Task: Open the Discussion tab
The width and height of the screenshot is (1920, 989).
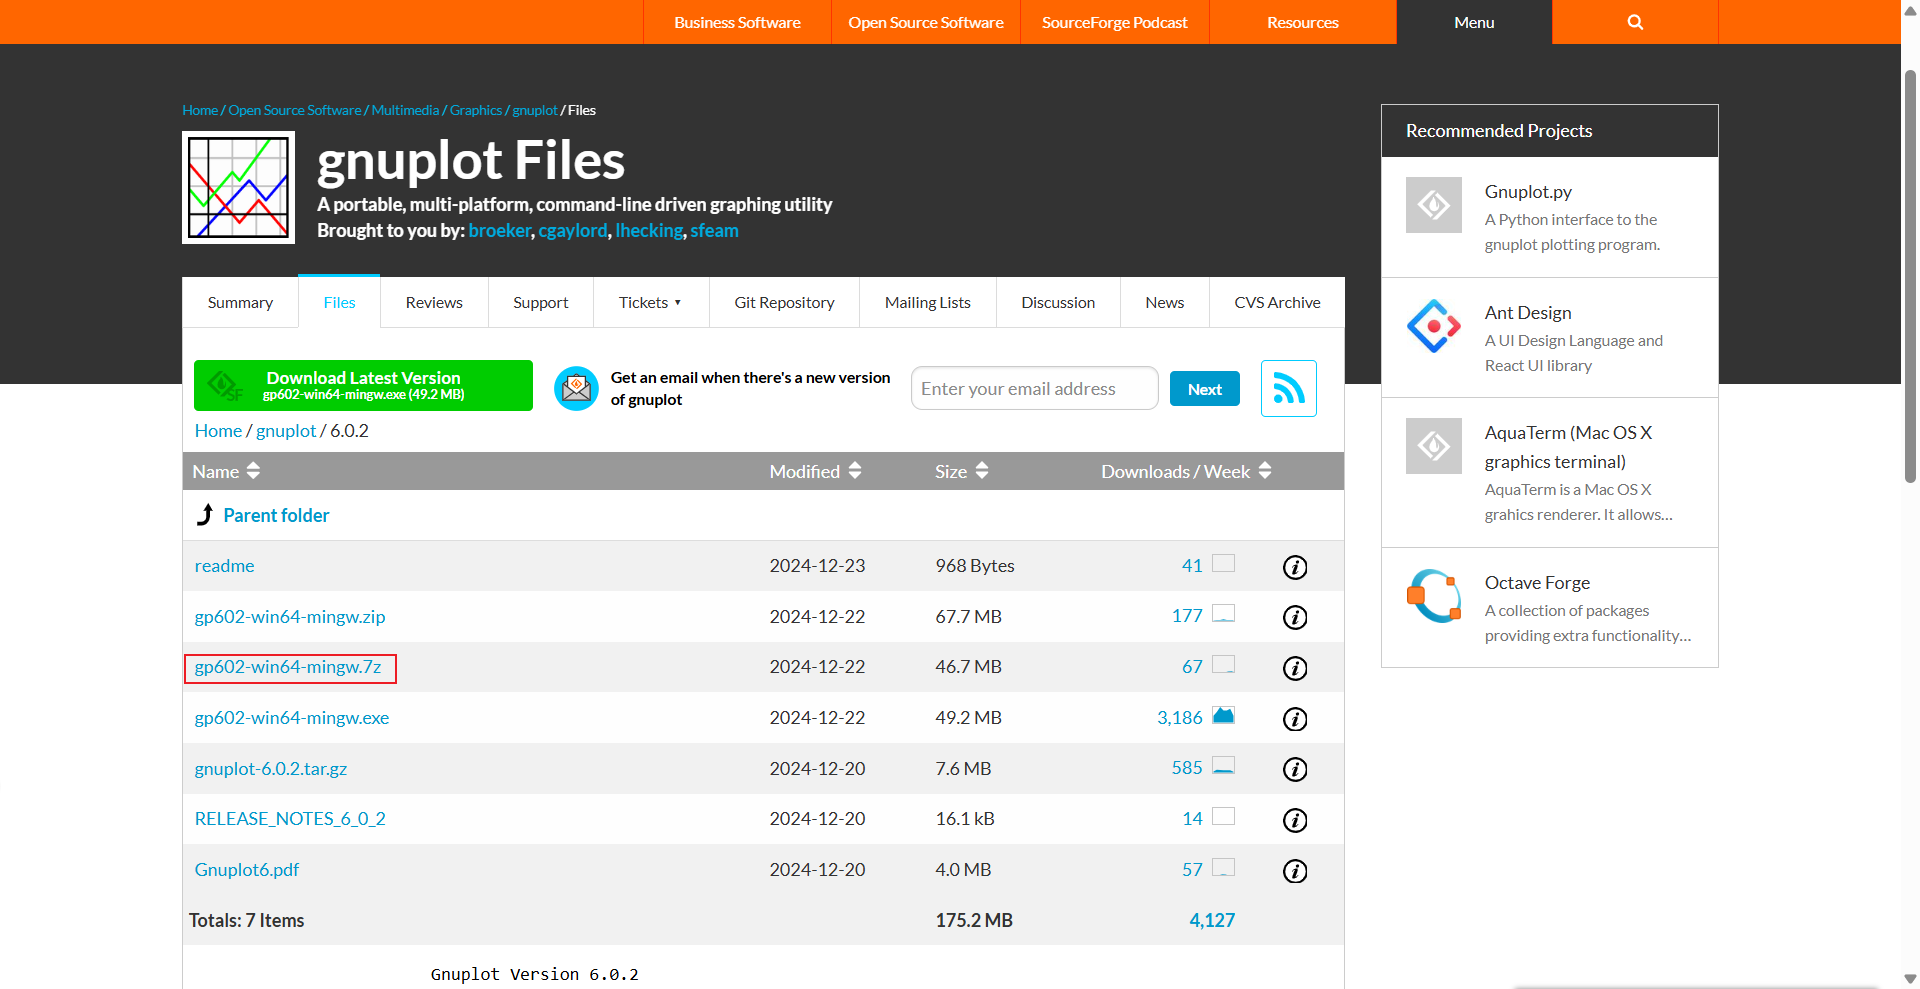Action: (1058, 302)
